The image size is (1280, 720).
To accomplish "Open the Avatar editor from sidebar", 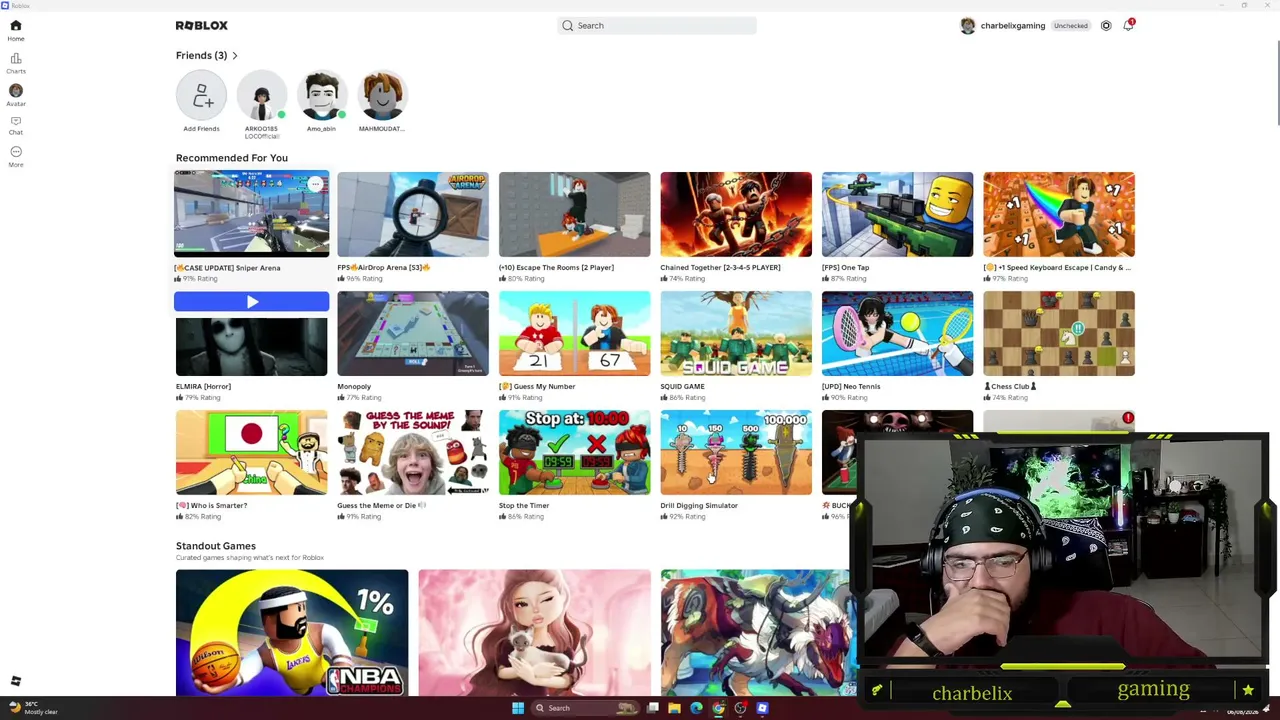I will point(16,95).
